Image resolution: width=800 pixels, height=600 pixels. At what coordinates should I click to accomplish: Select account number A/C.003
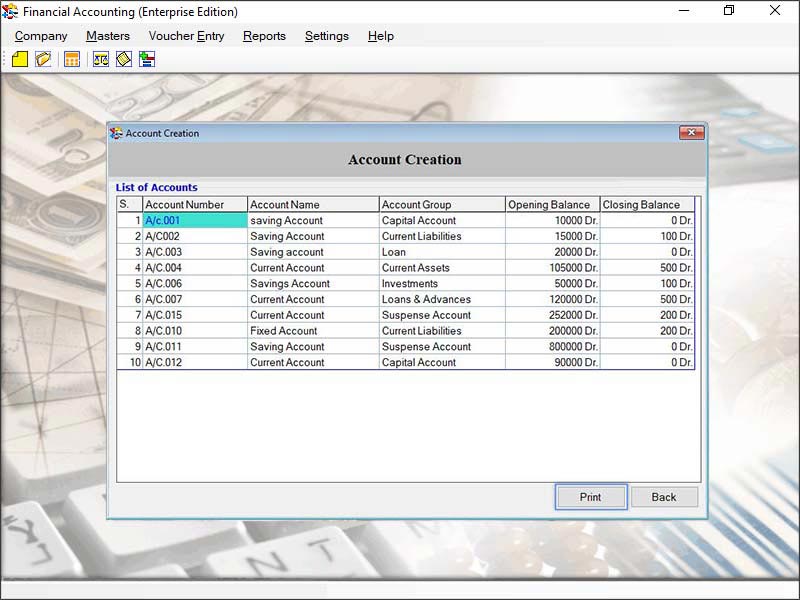pyautogui.click(x=195, y=252)
